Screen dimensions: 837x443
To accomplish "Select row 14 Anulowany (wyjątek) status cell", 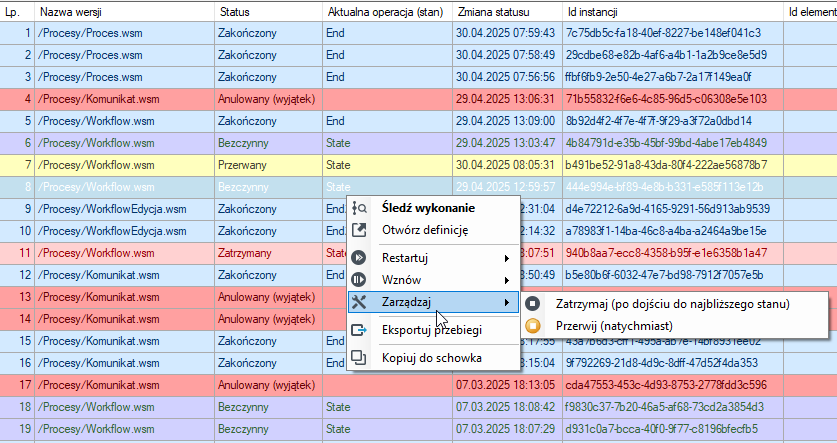I will coord(269,319).
